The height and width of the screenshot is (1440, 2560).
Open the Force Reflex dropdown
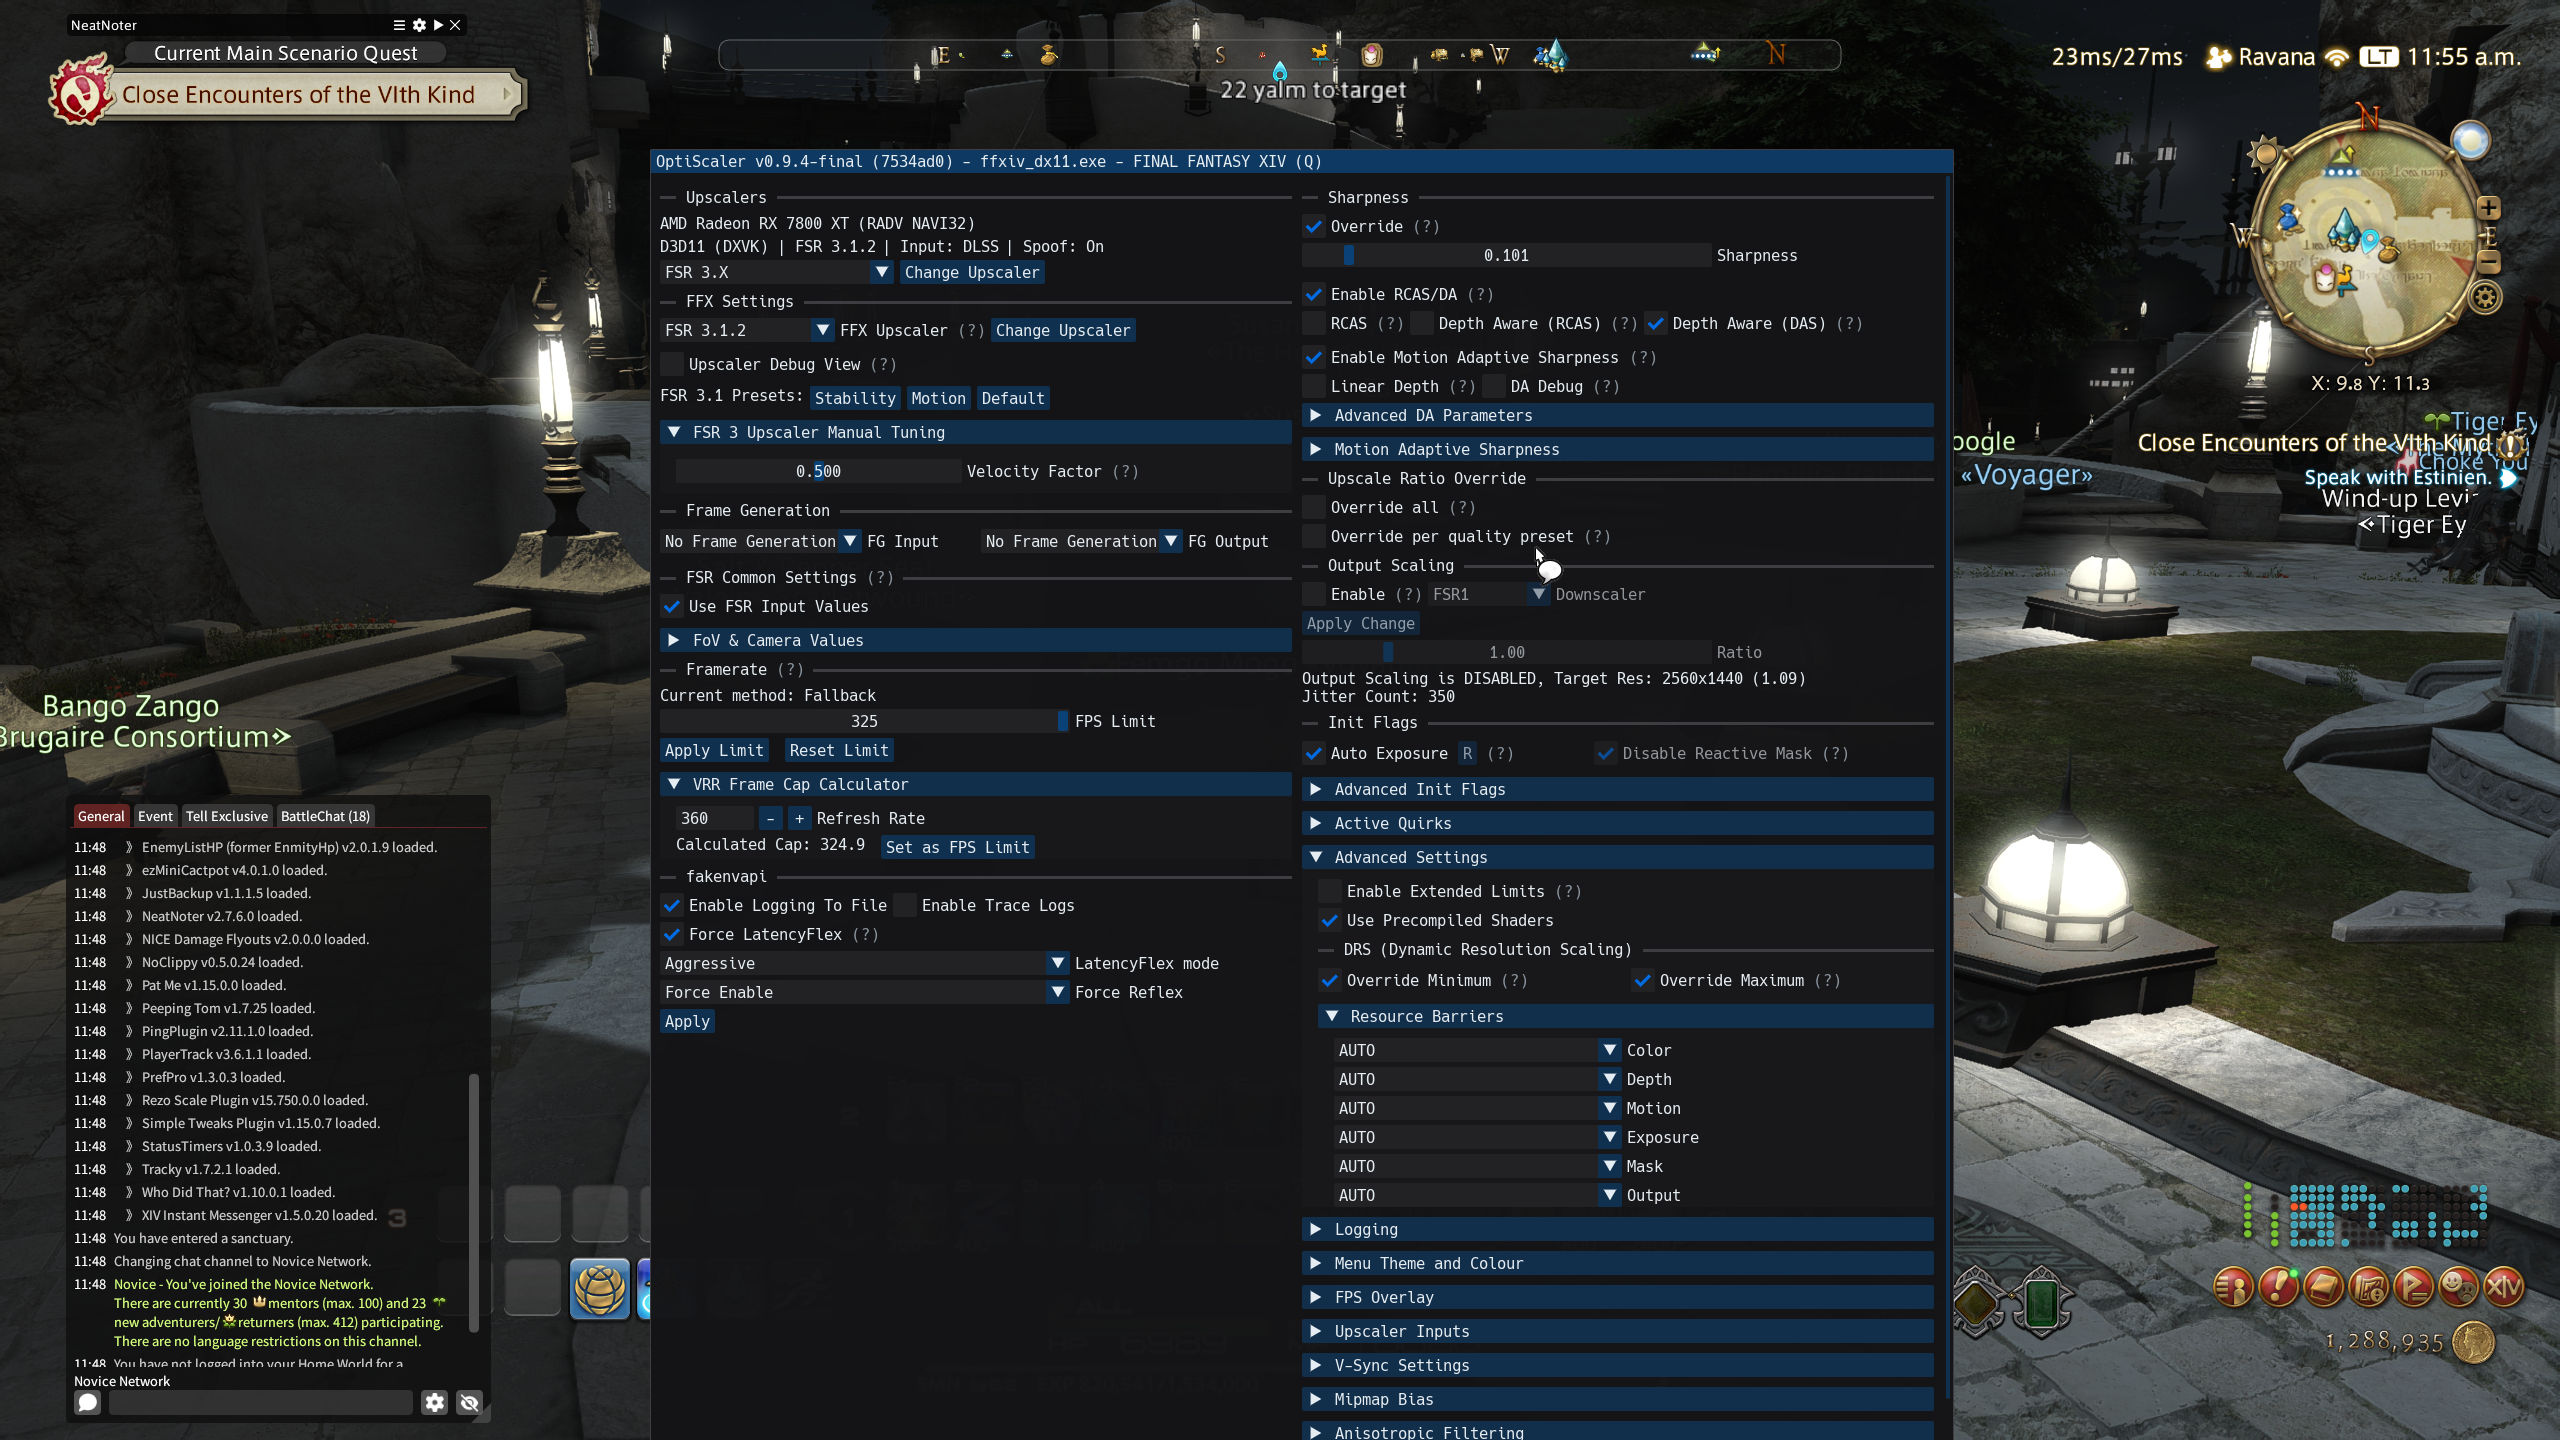pyautogui.click(x=864, y=993)
